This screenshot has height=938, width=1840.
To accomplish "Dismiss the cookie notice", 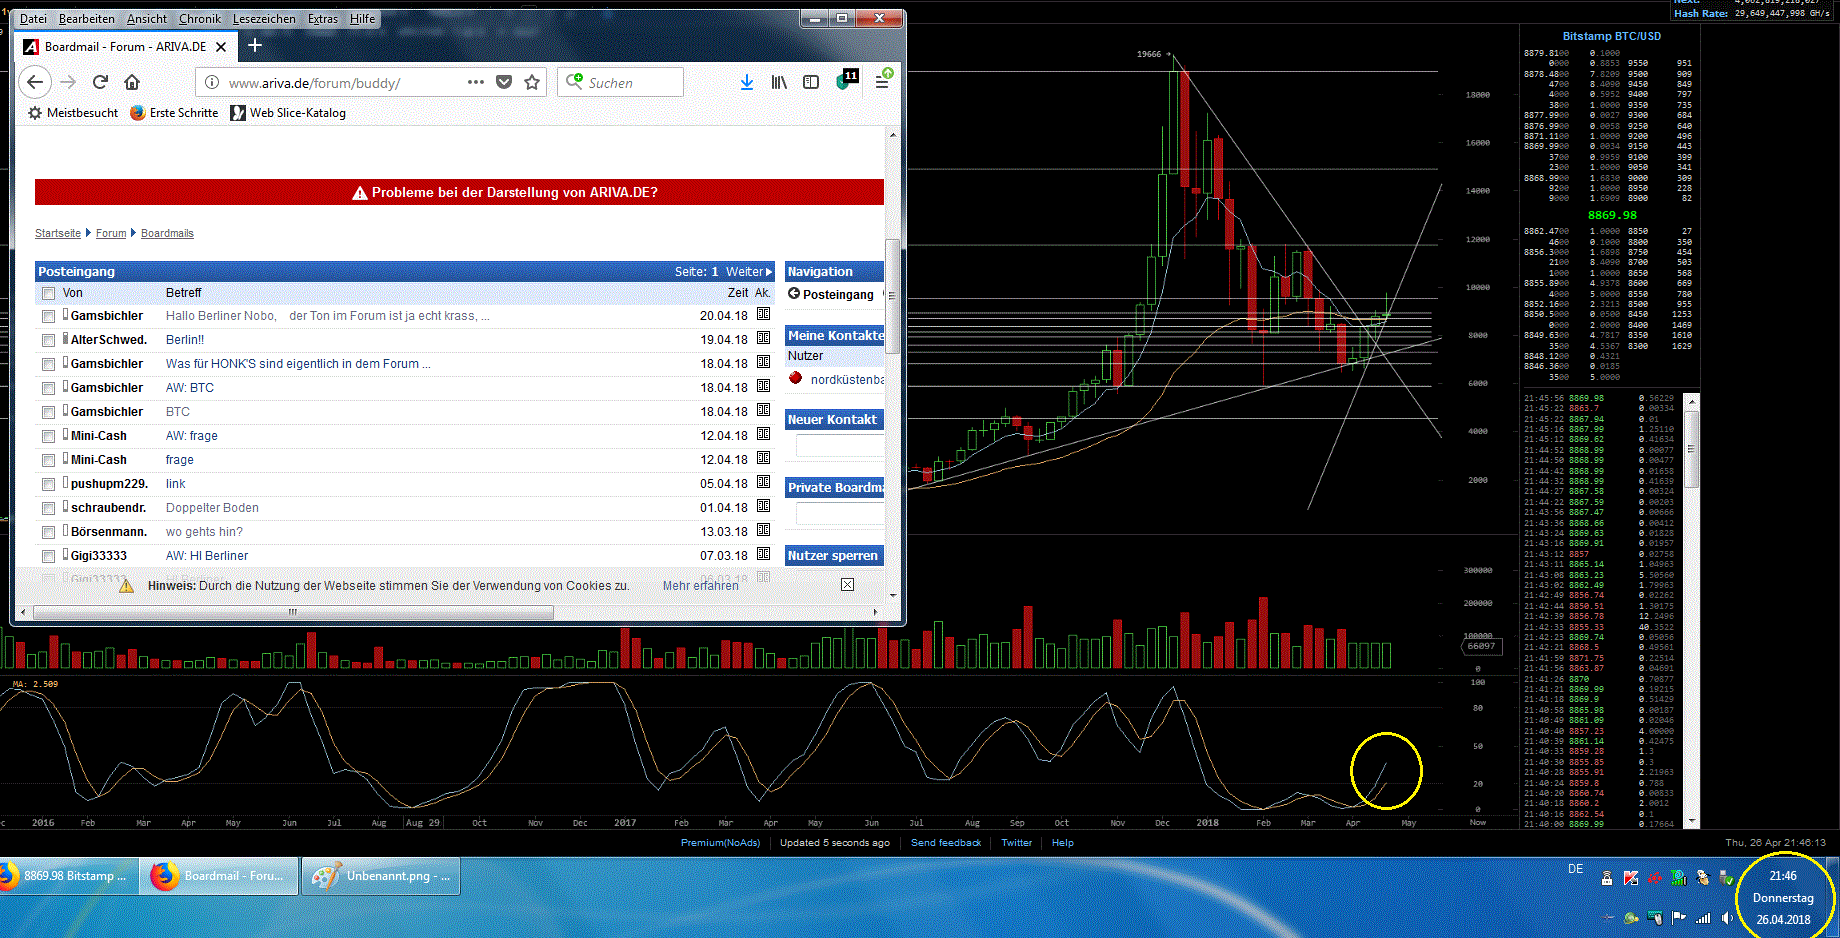I will (847, 585).
